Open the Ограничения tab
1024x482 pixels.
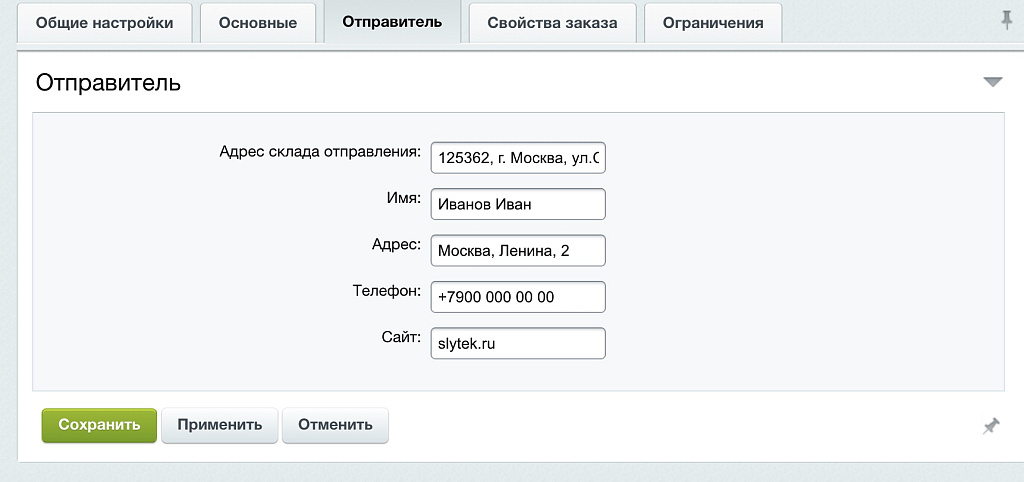click(713, 23)
